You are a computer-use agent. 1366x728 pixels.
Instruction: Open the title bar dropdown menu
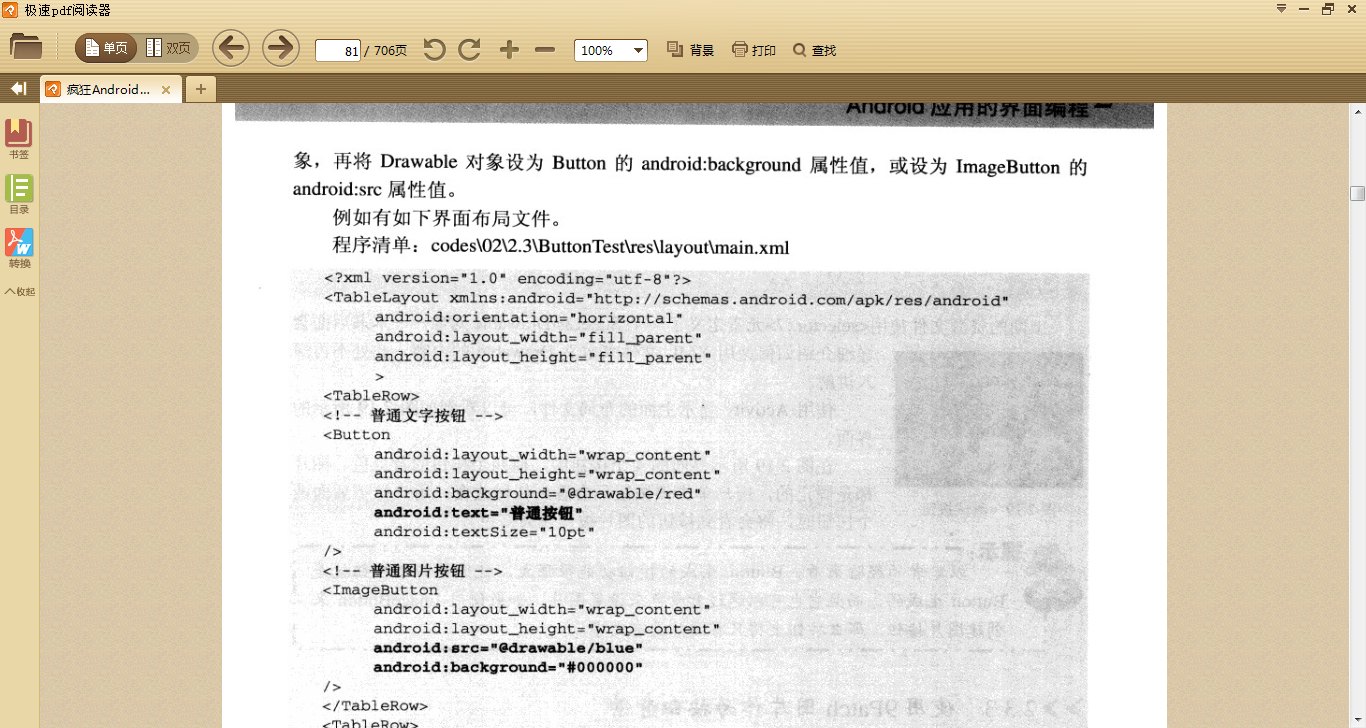[x=1282, y=9]
